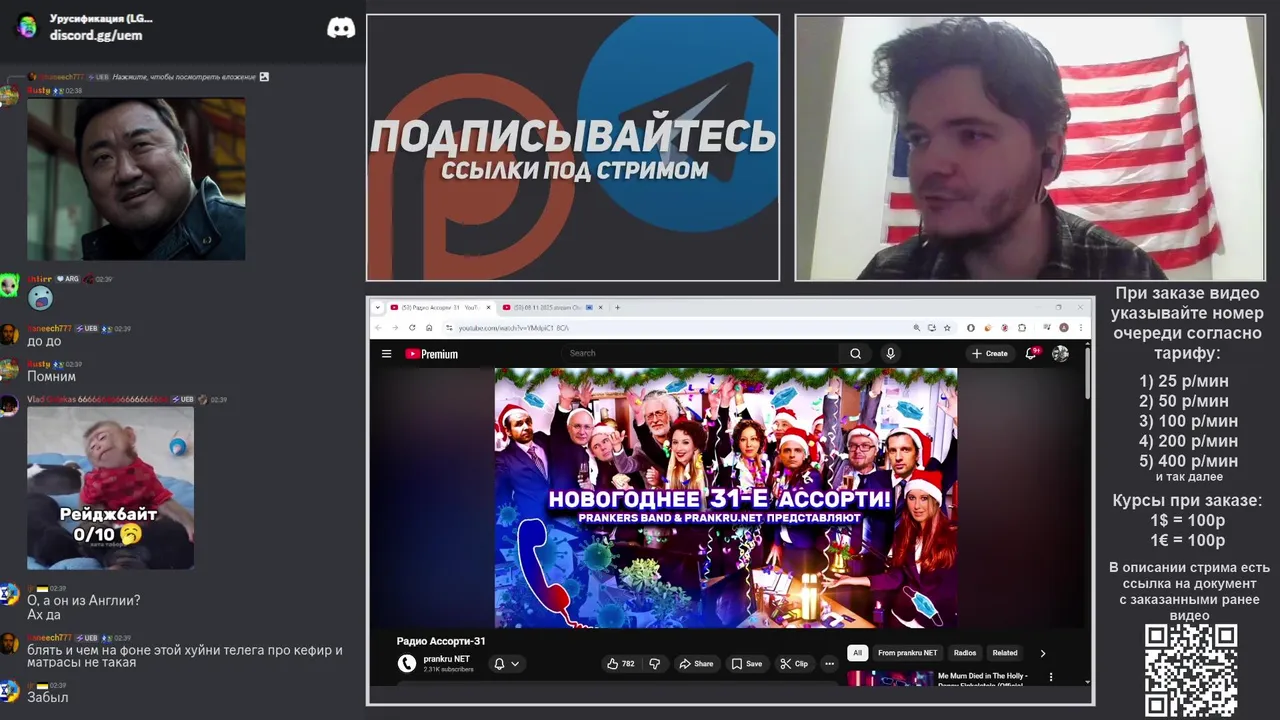Viewport: 1280px width, 720px height.
Task: Click 'О, а он из Англии?' message
Action: click(84, 600)
